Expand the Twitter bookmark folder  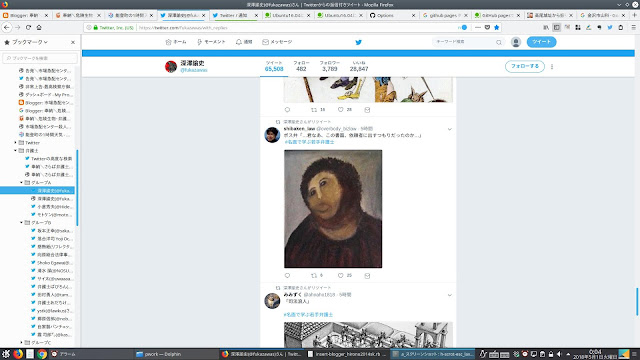pyautogui.click(x=16, y=142)
